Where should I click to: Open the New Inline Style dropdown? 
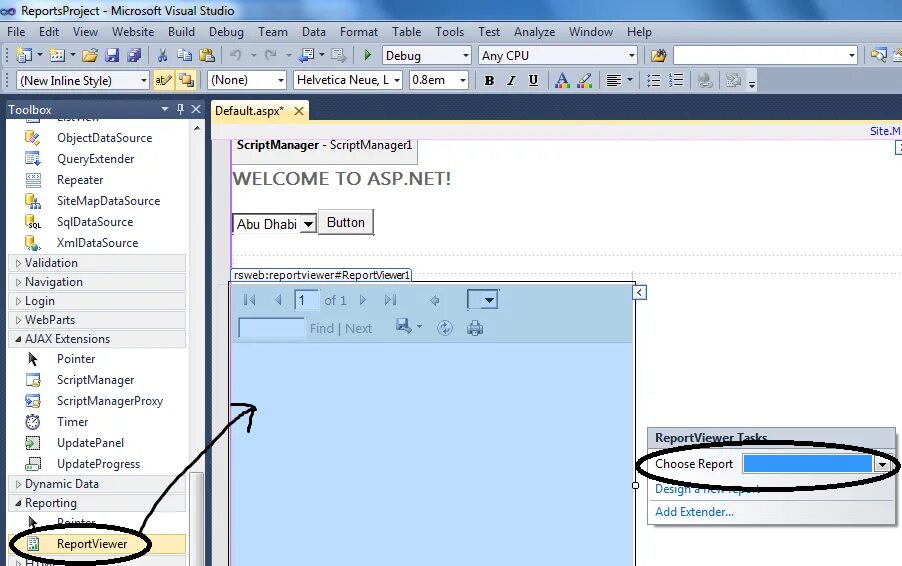coord(144,81)
